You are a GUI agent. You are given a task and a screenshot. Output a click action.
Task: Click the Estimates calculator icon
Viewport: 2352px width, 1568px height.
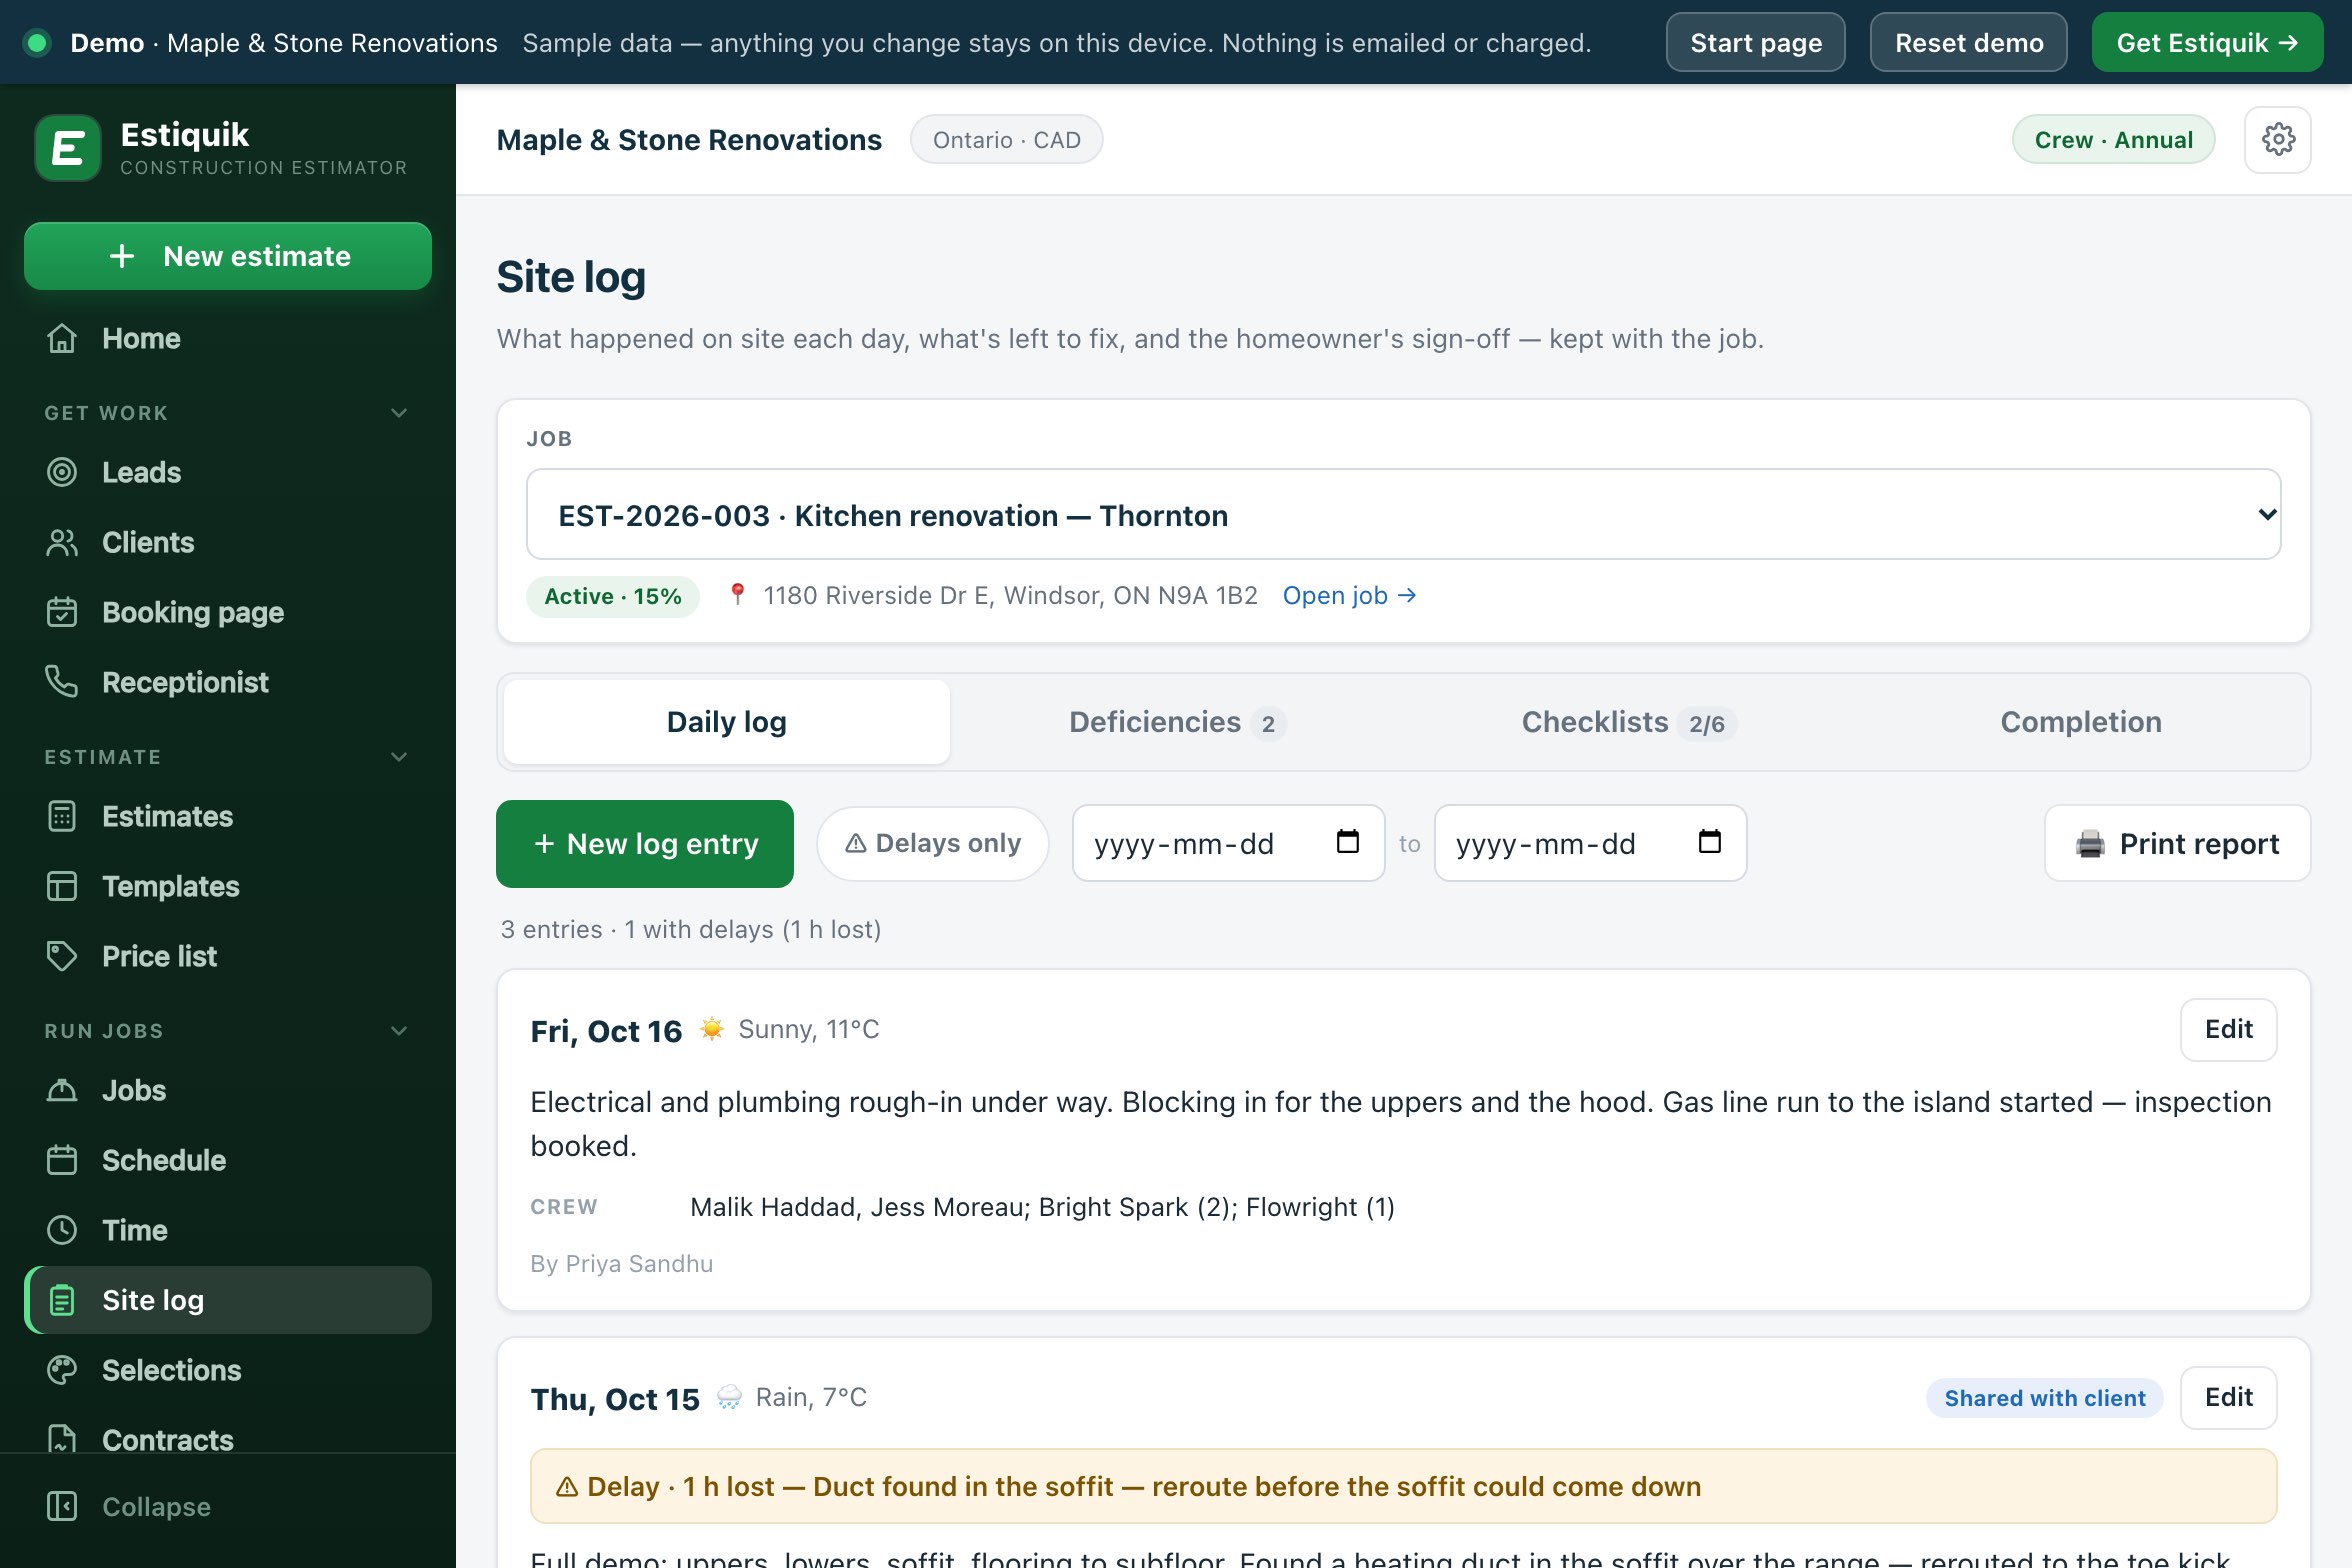62,816
